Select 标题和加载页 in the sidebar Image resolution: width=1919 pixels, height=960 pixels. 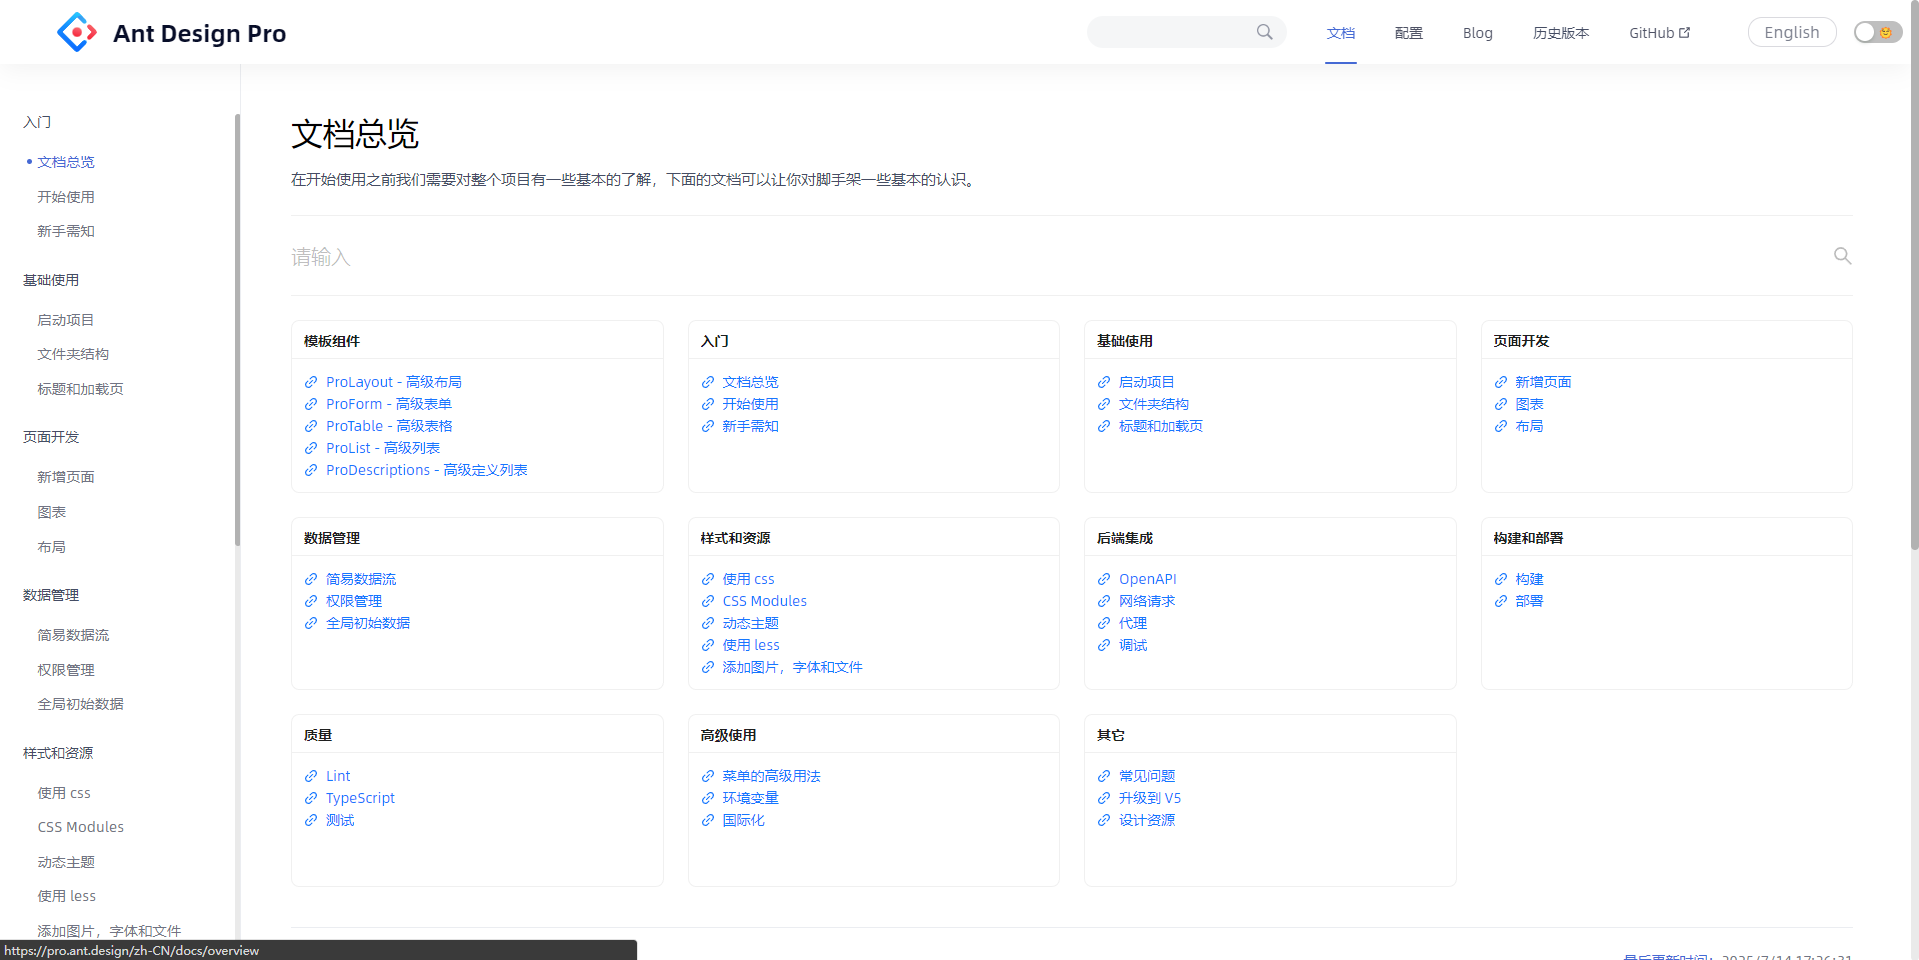pyautogui.click(x=80, y=389)
